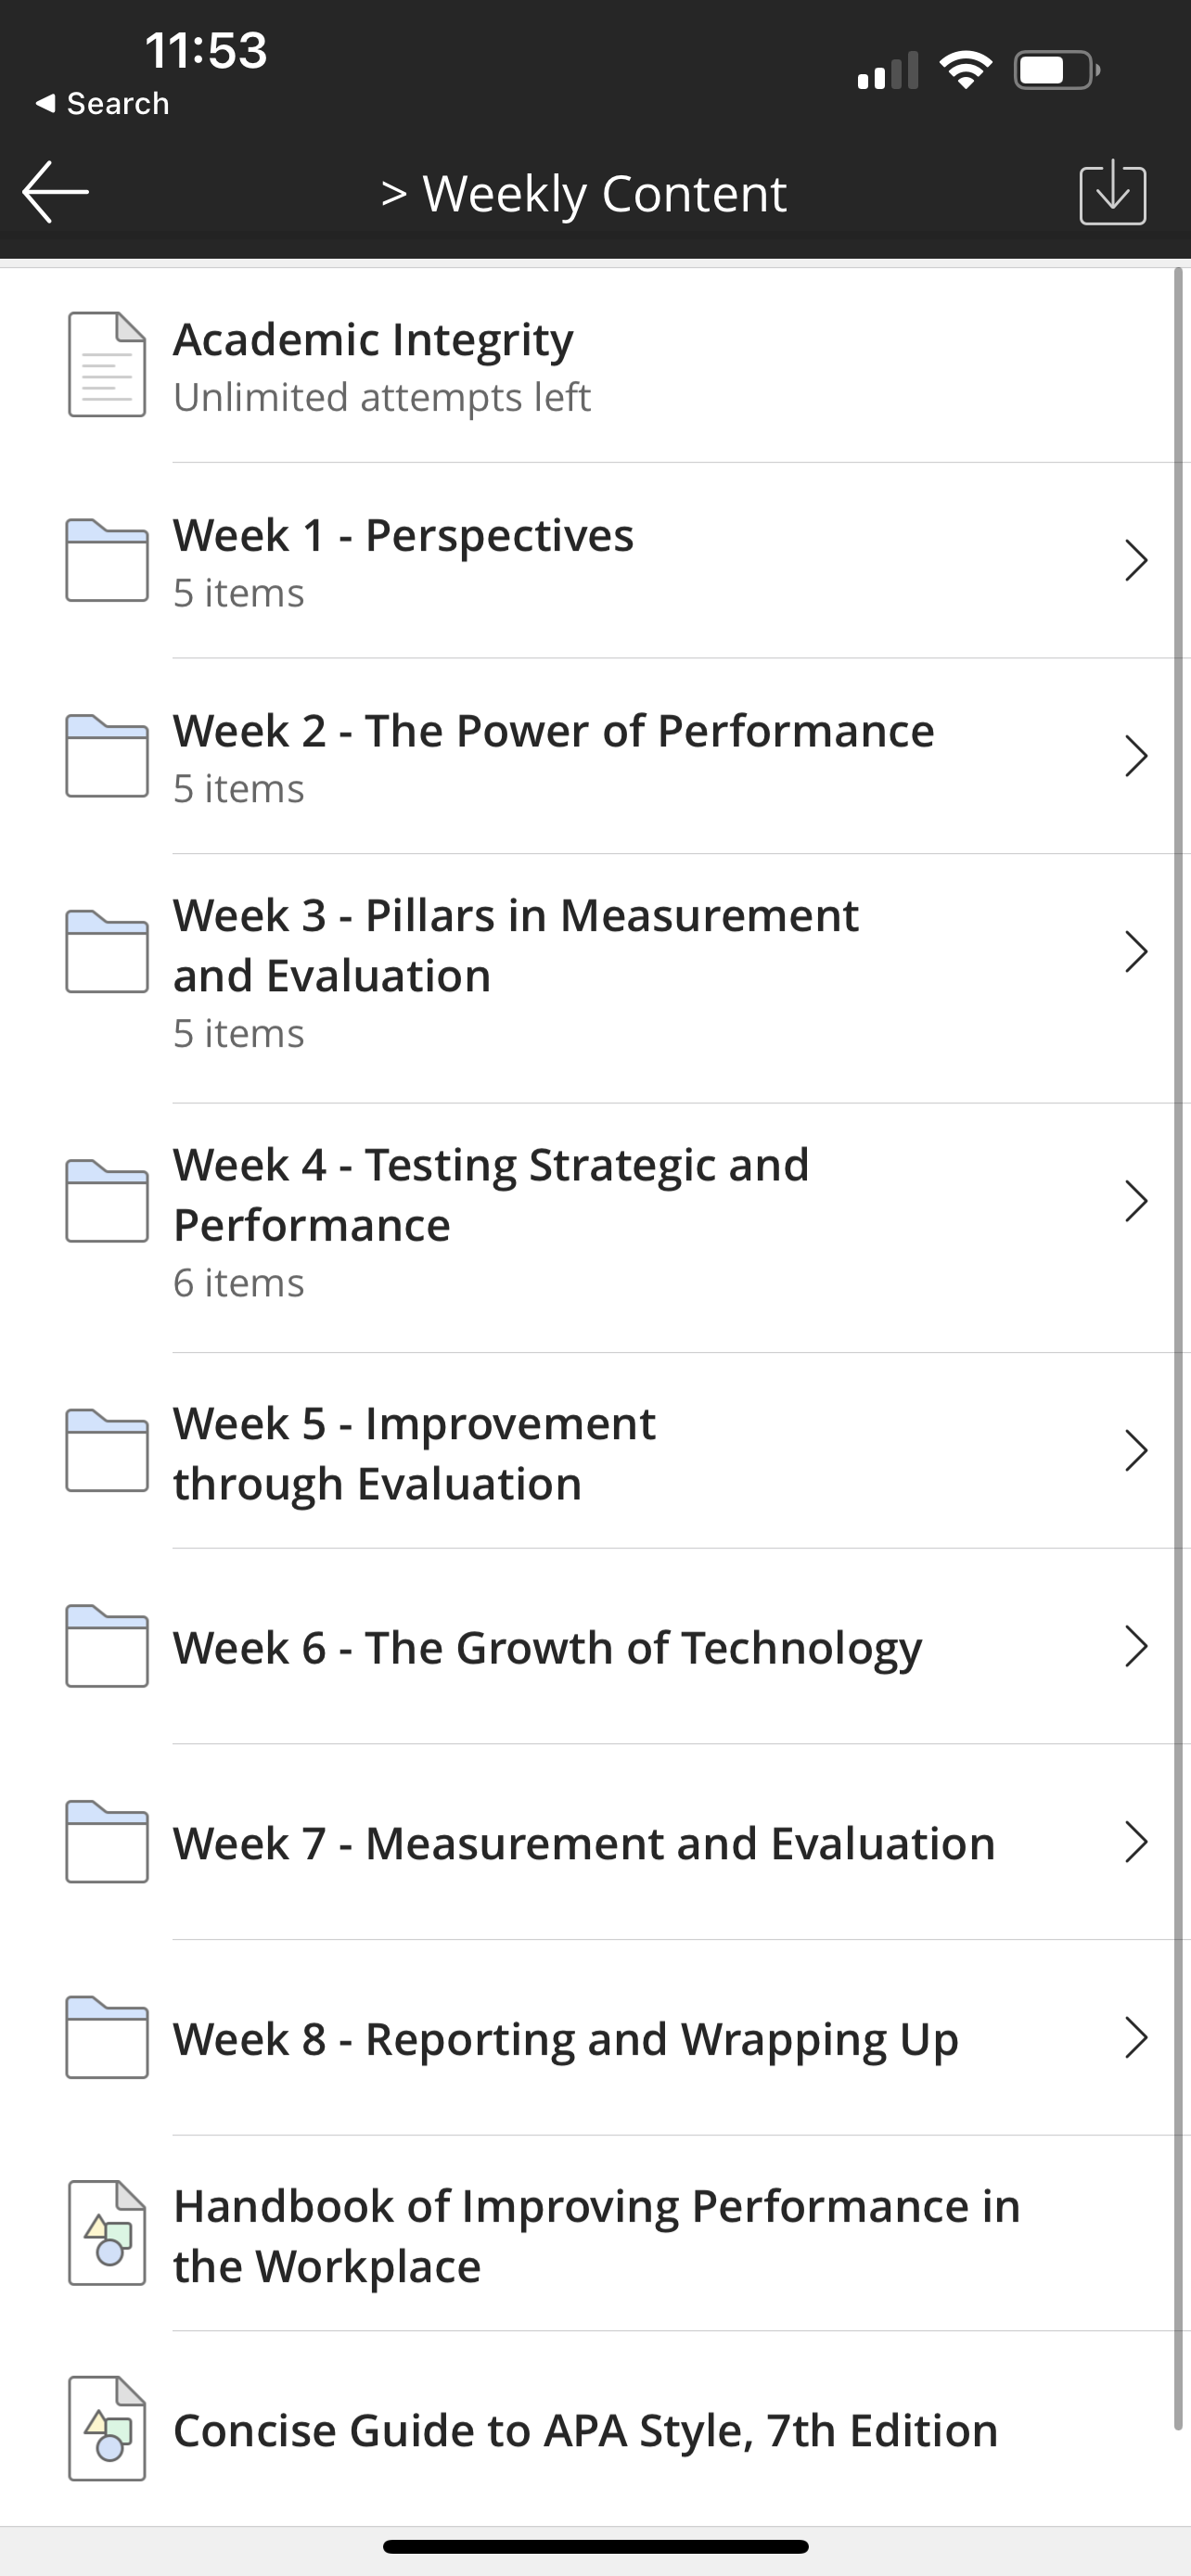Expand Week 2 using its chevron

(x=1135, y=756)
